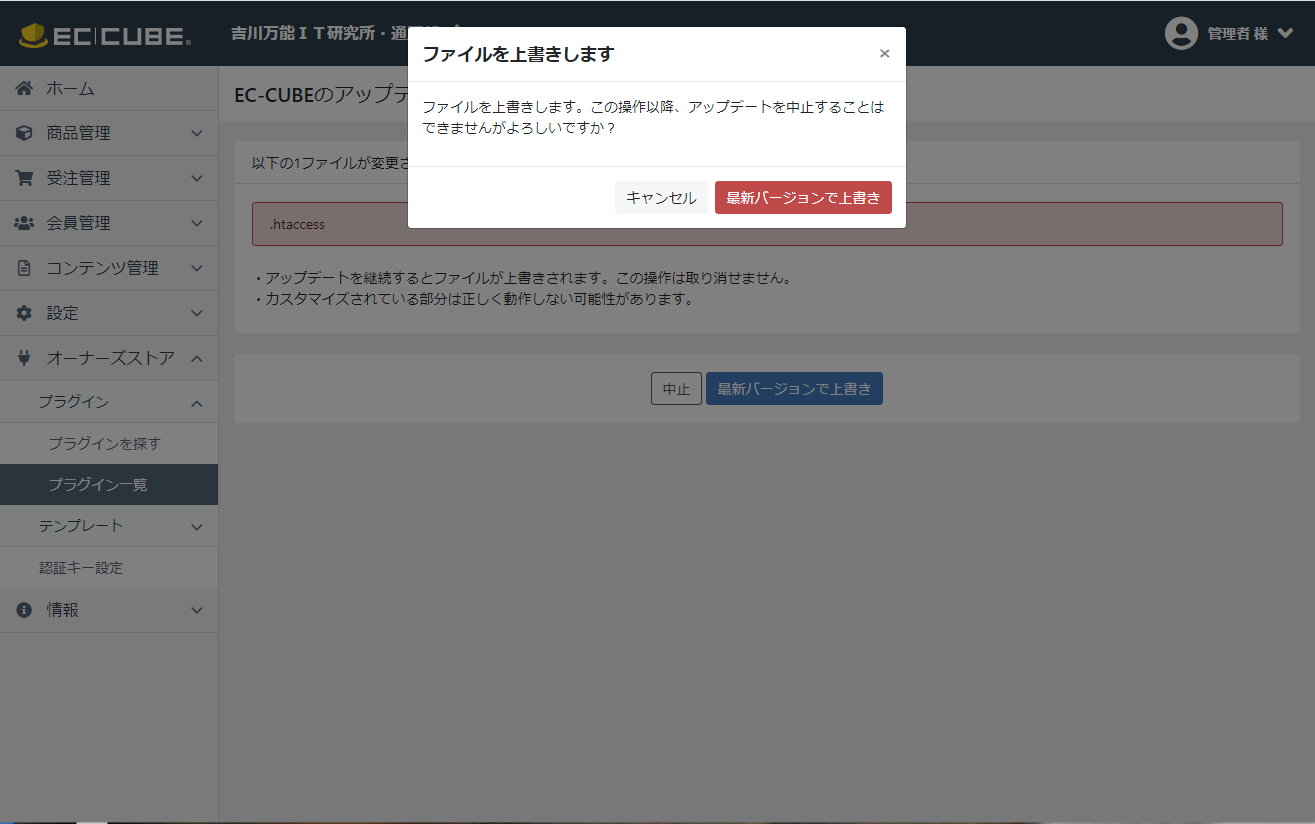Click the shopping cart icon for 受注管理
This screenshot has height=824, width=1315.
(24, 178)
